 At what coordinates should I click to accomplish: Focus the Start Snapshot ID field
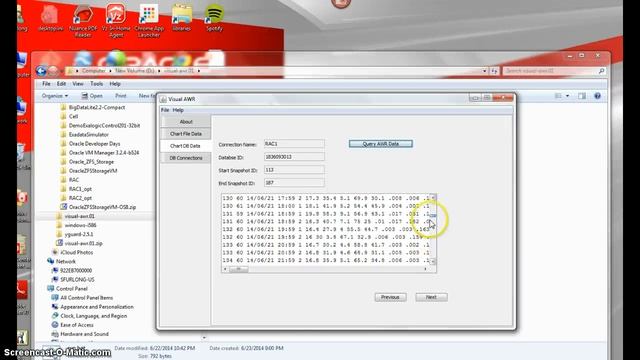(294, 170)
